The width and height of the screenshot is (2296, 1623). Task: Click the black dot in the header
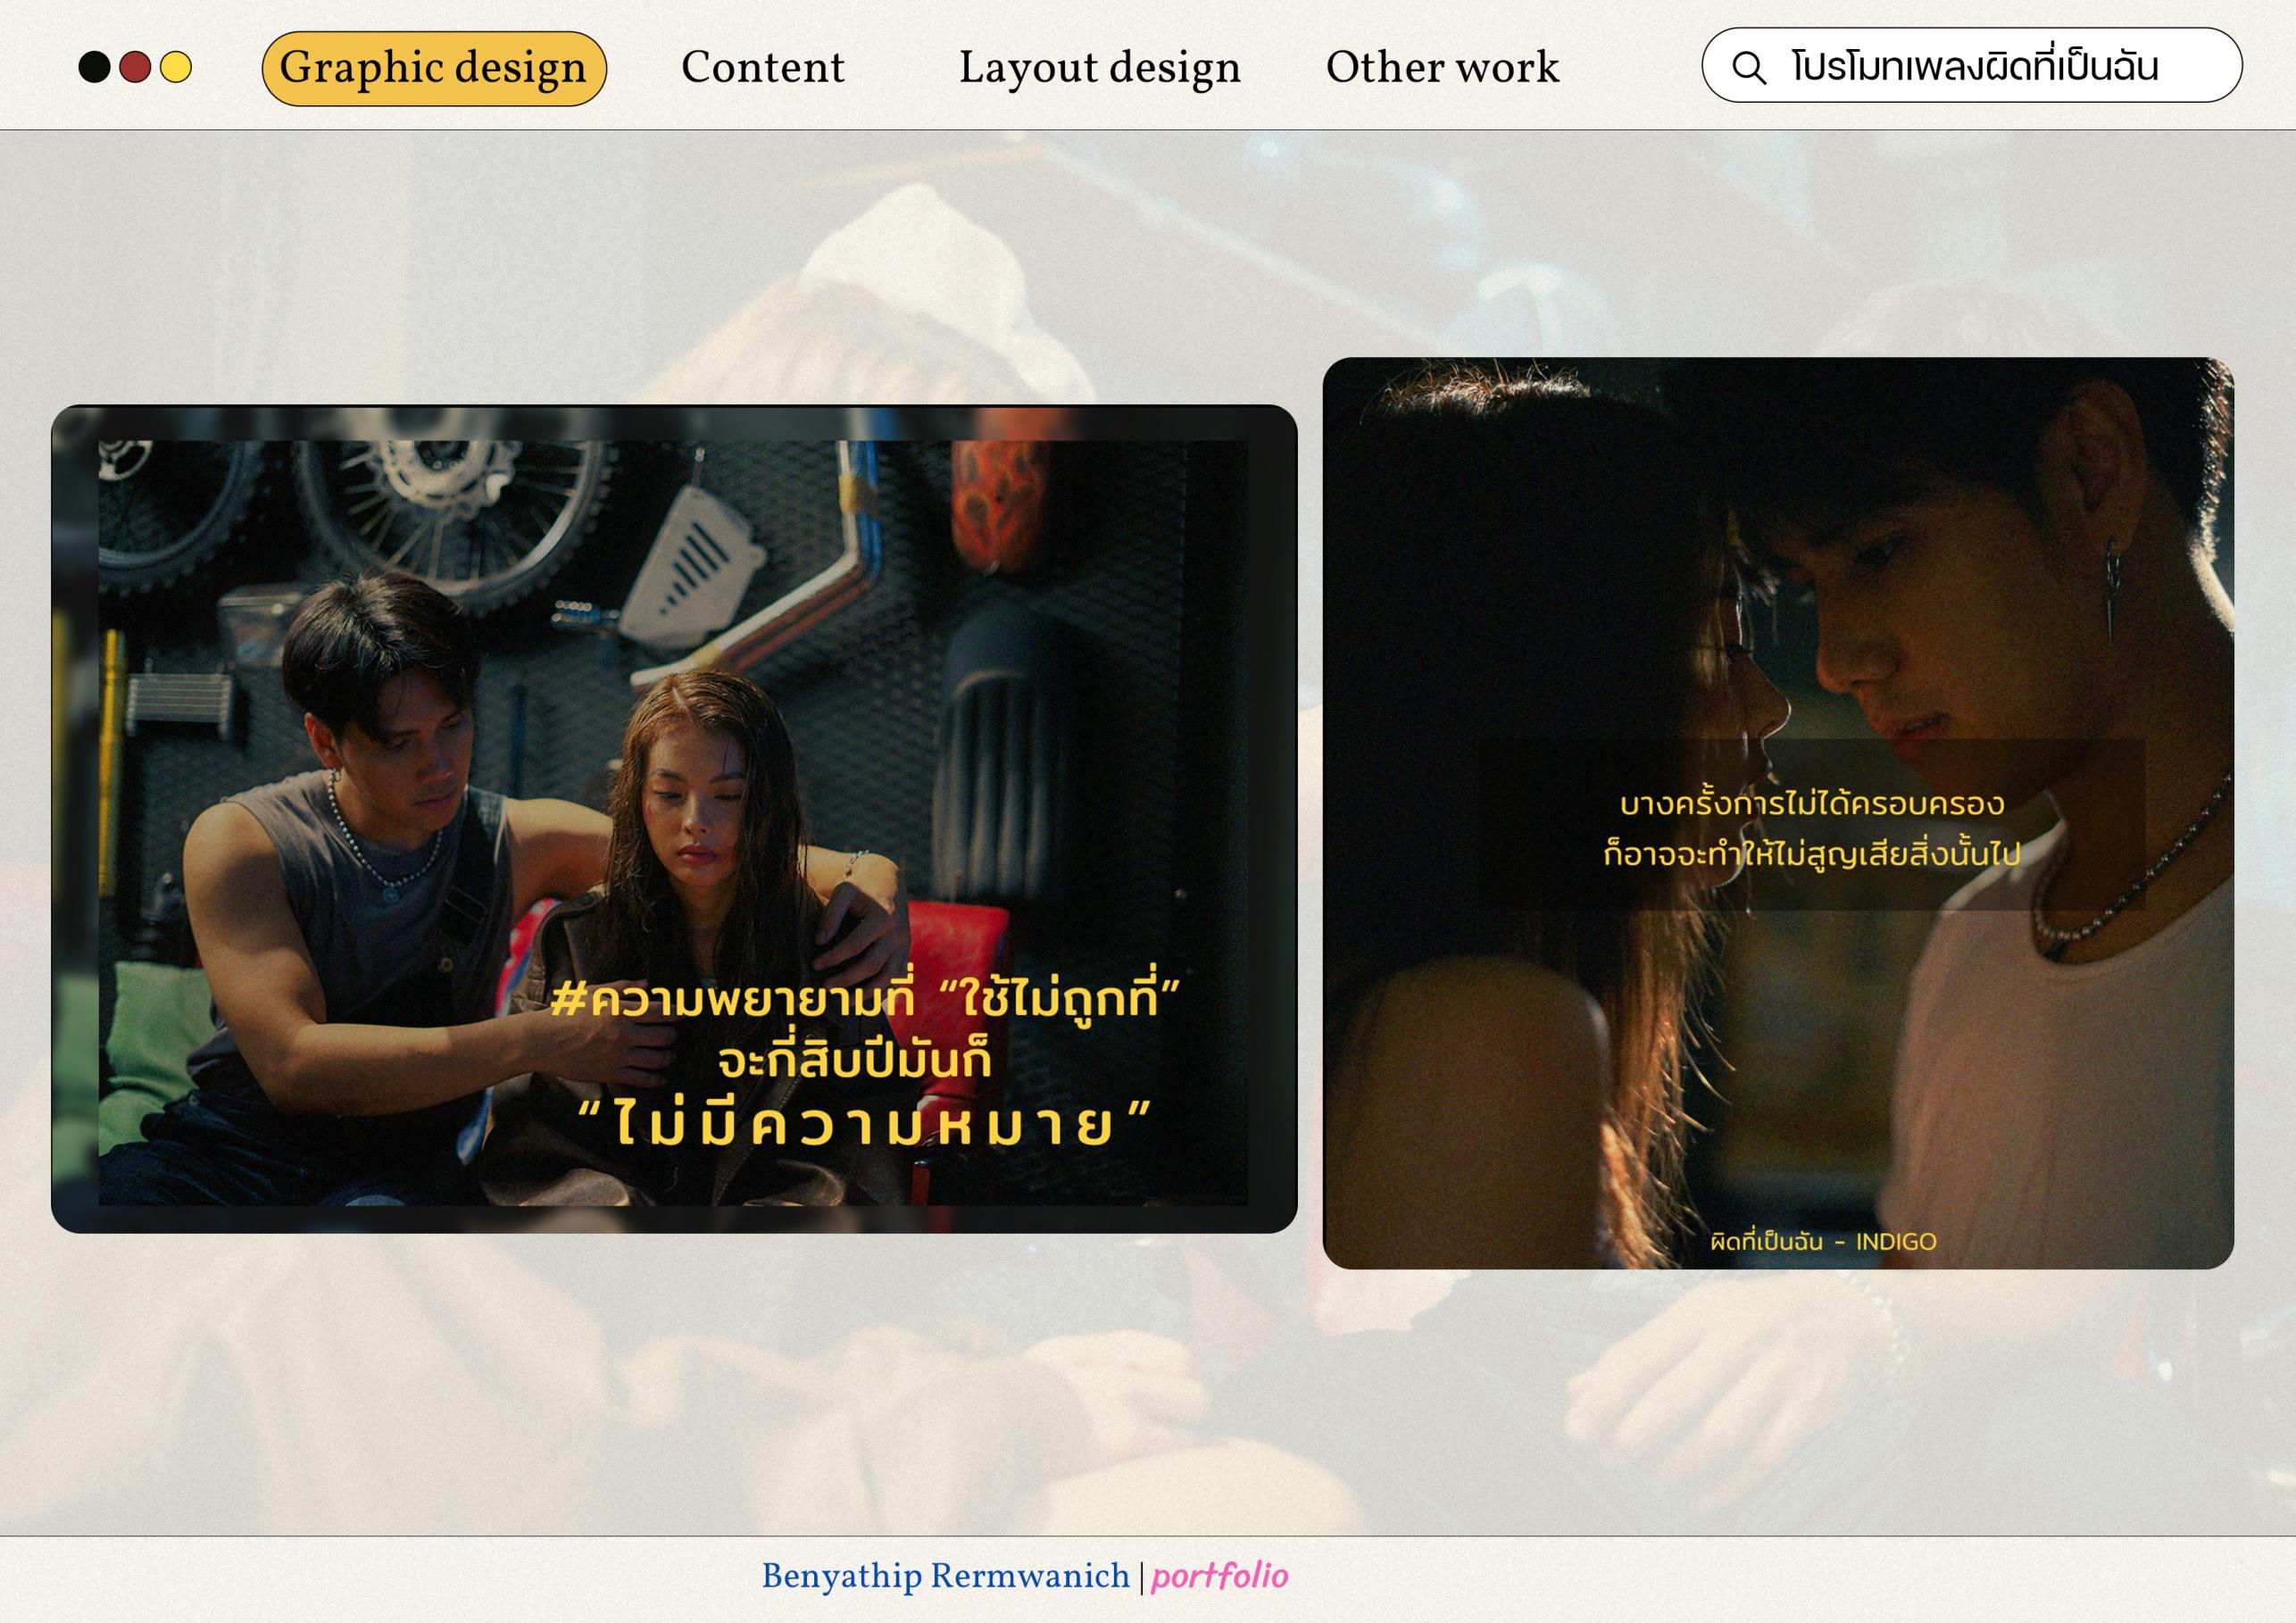pyautogui.click(x=94, y=68)
